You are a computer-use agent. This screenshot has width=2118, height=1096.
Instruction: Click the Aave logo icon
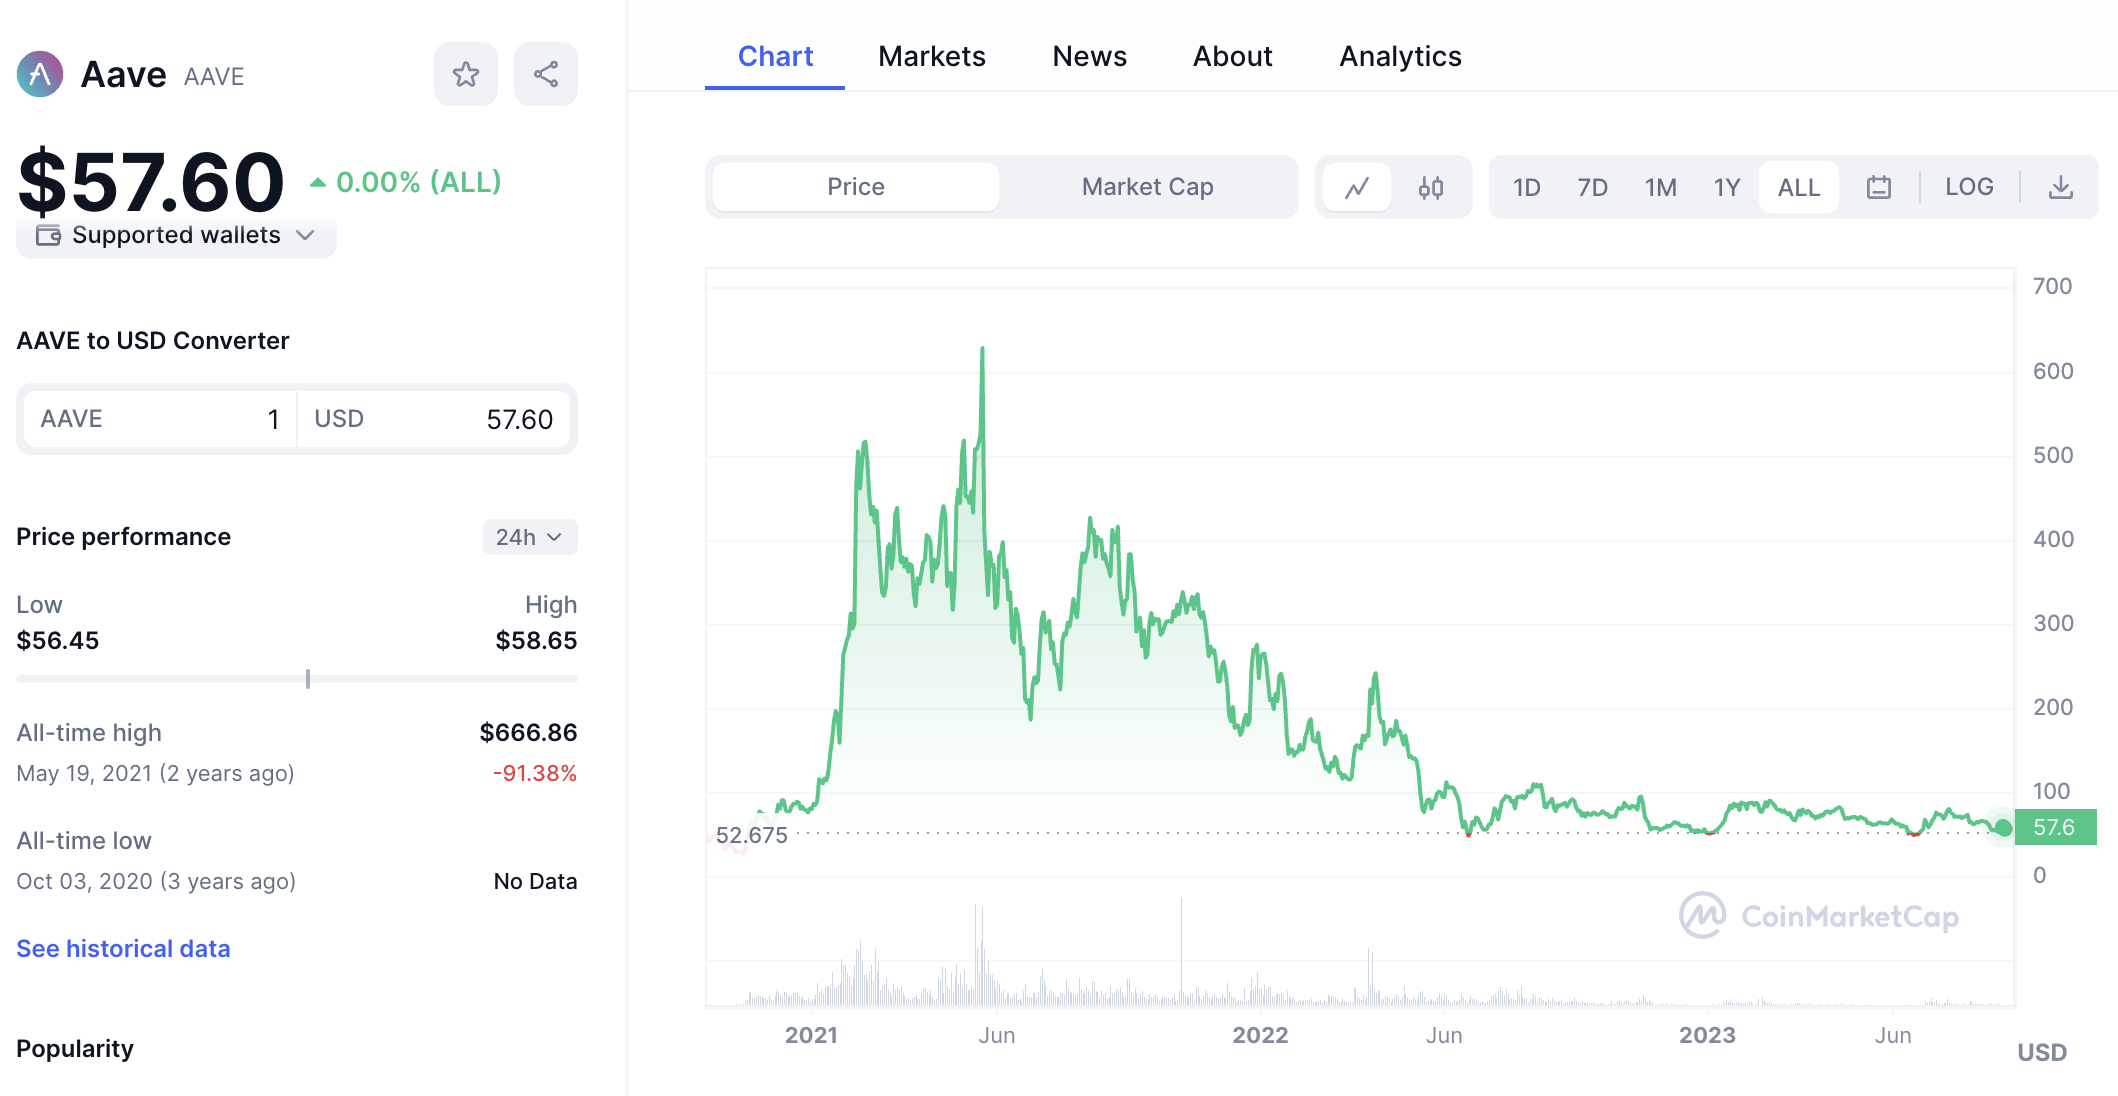tap(40, 74)
